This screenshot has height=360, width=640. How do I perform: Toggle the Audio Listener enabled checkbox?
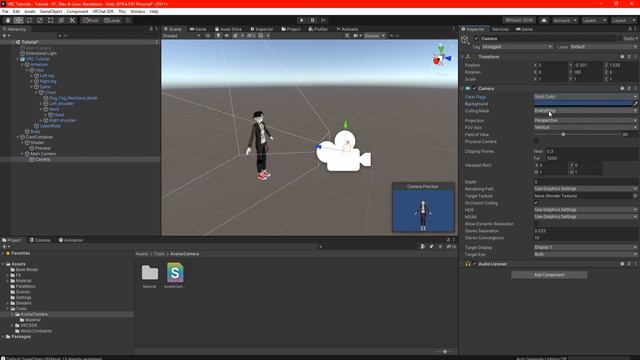coord(474,264)
